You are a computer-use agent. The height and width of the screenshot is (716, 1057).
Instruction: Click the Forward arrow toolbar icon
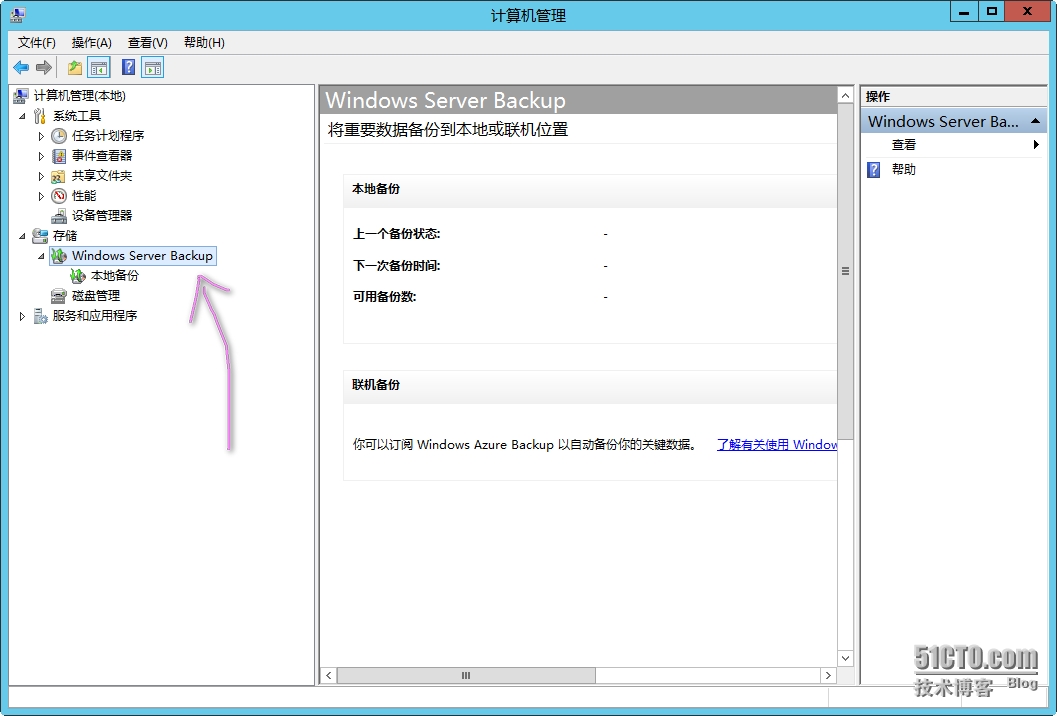44,67
